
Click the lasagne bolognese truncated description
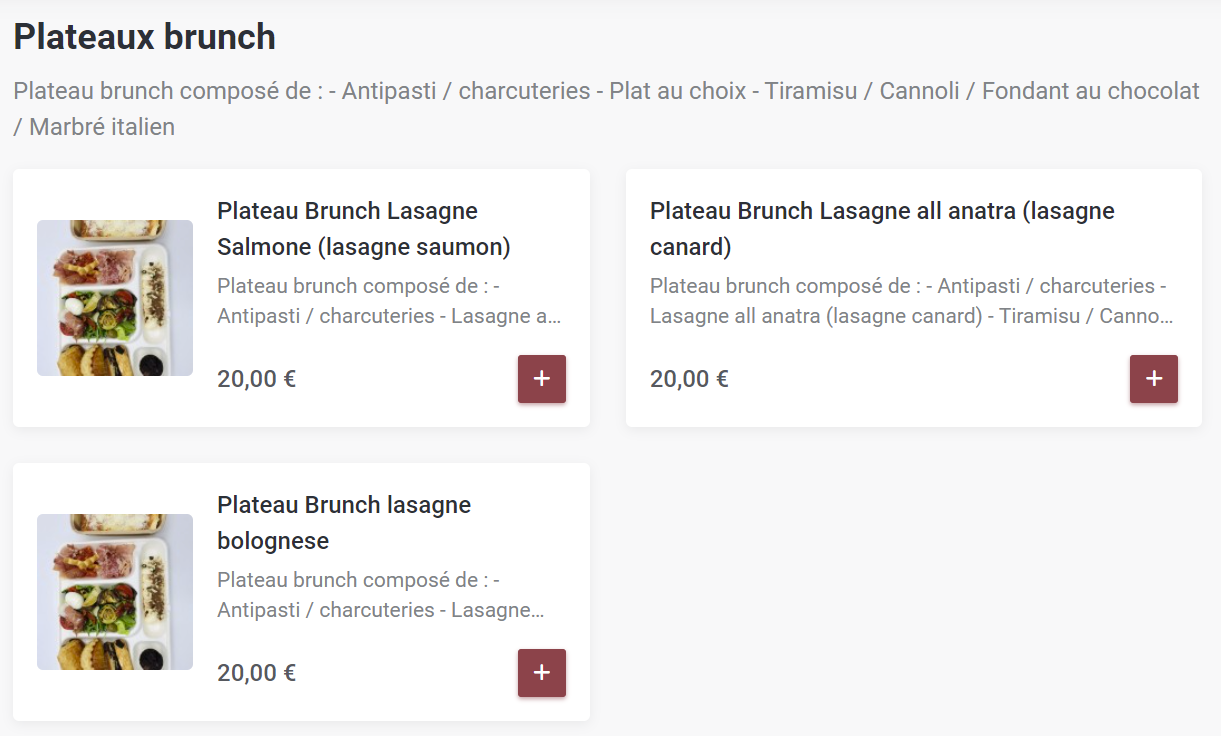click(x=381, y=595)
